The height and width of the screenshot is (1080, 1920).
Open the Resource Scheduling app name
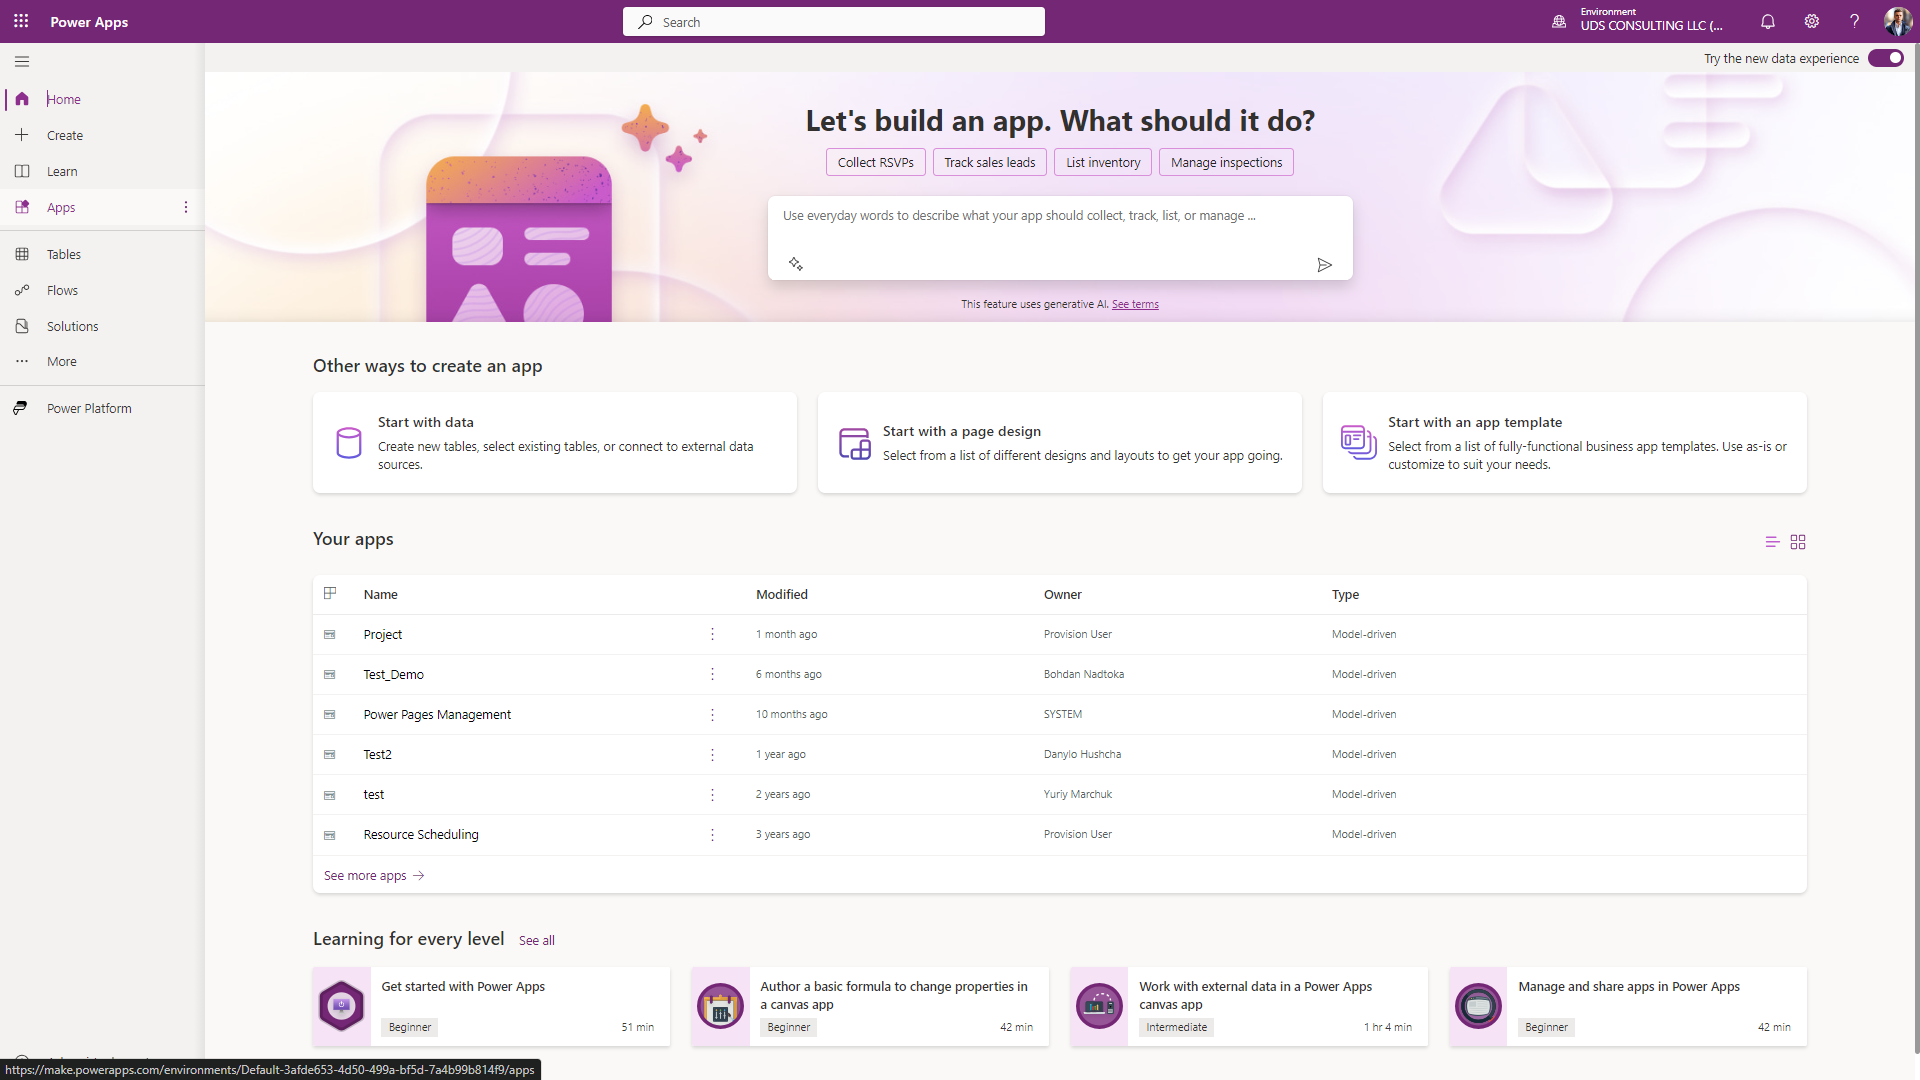[x=421, y=834]
